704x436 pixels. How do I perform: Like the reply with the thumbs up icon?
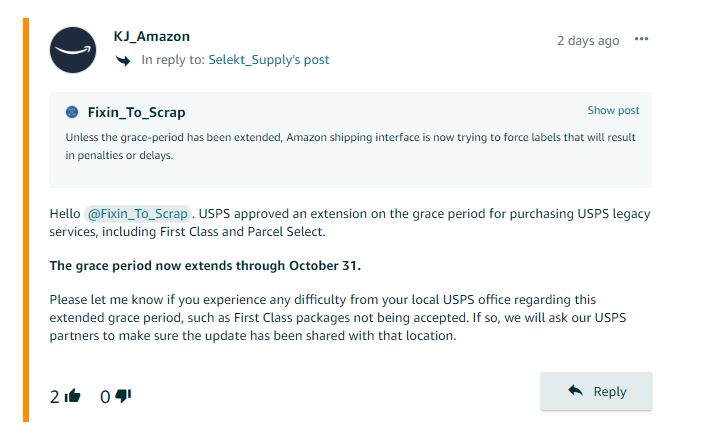tap(72, 396)
